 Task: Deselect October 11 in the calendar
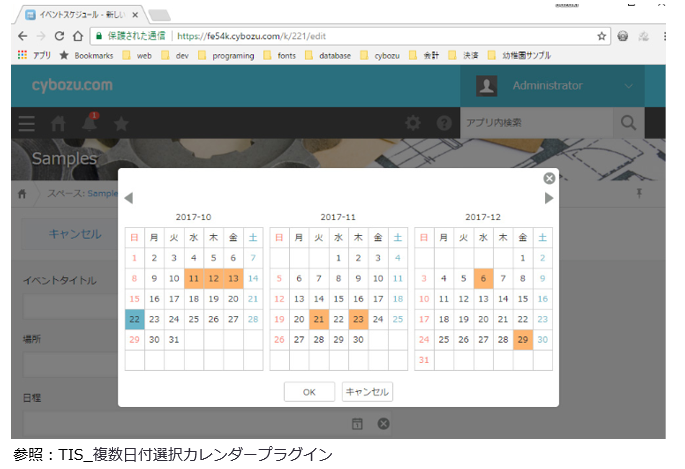[194, 279]
